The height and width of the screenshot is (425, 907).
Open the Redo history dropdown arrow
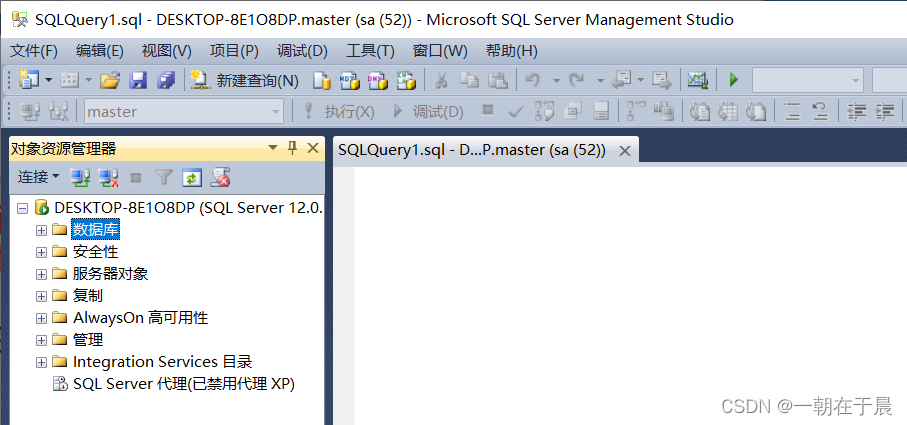(600, 81)
